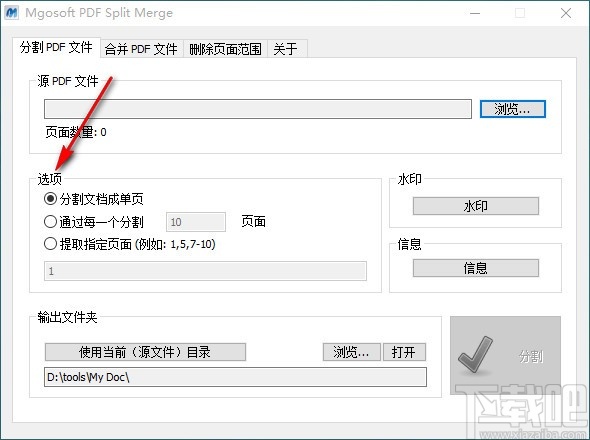Click the 页面 label beside the count field

click(x=254, y=221)
